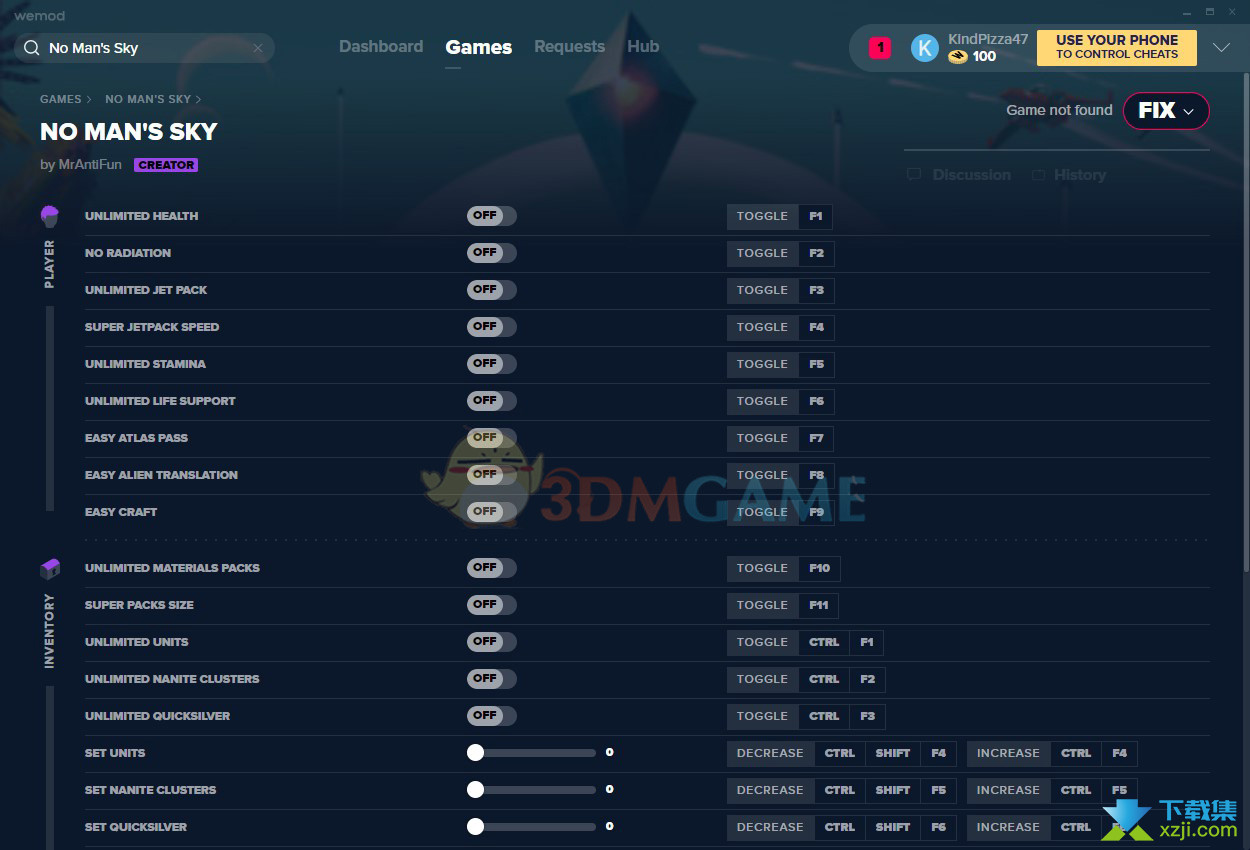Click the F10 hotkey for Materials Packs
This screenshot has width=1250, height=850.
pos(820,568)
